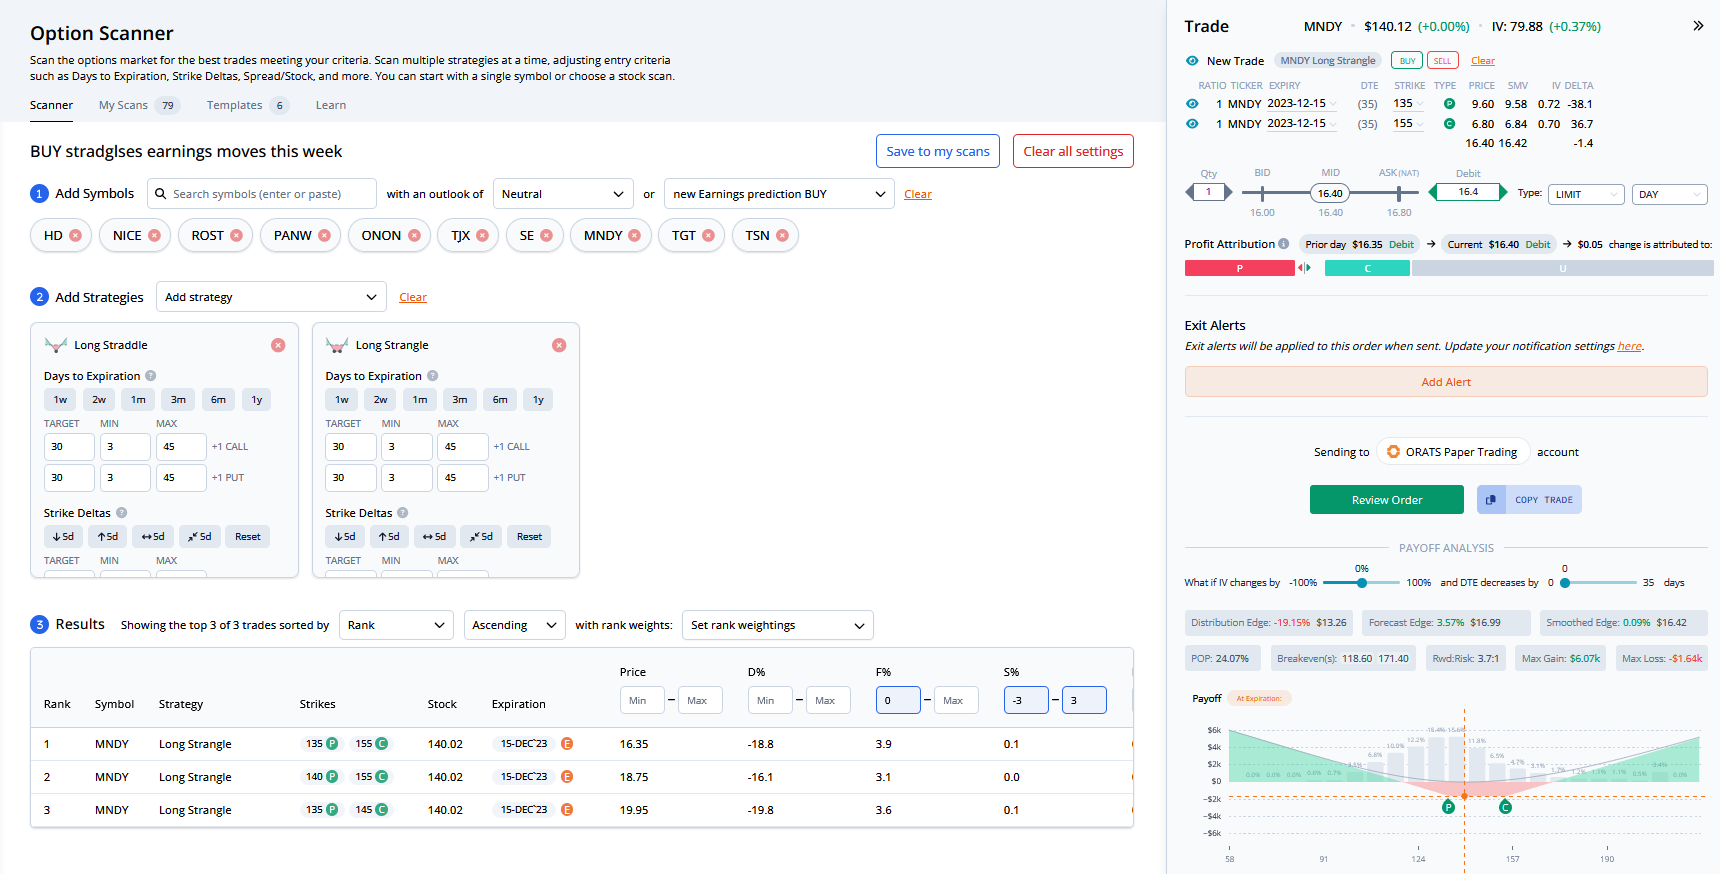Remove MNDY from the symbol list
Image resolution: width=1720 pixels, height=874 pixels.
click(x=634, y=236)
